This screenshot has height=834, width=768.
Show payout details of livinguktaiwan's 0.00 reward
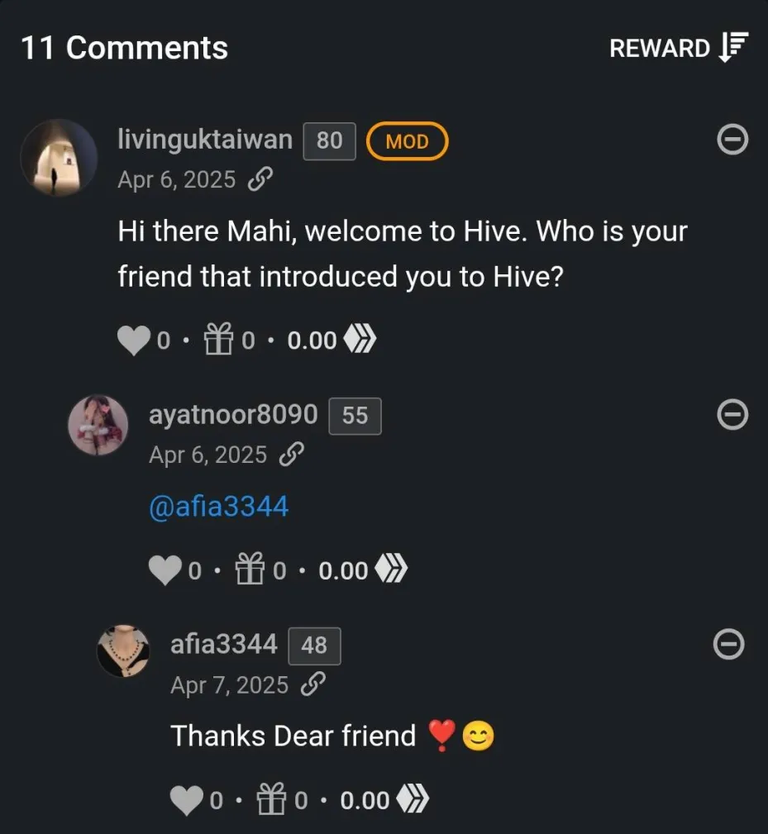(331, 340)
